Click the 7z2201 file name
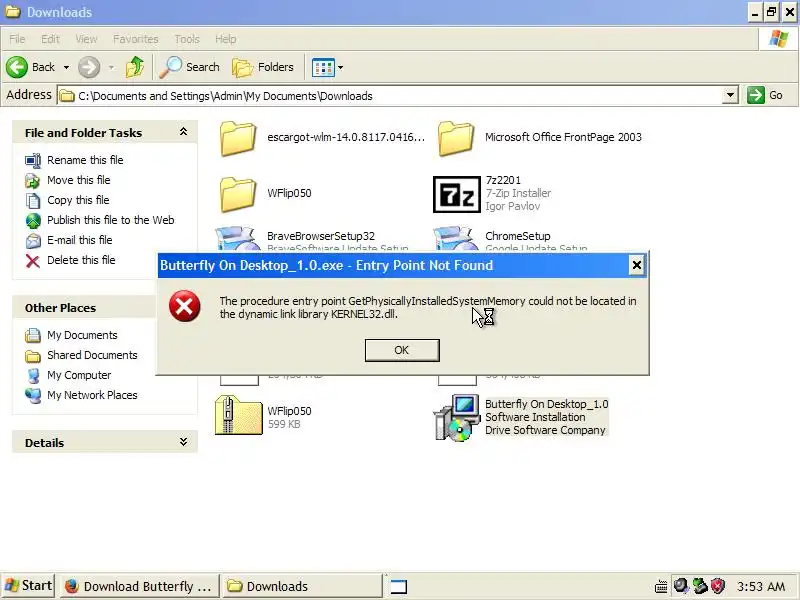 tap(503, 180)
